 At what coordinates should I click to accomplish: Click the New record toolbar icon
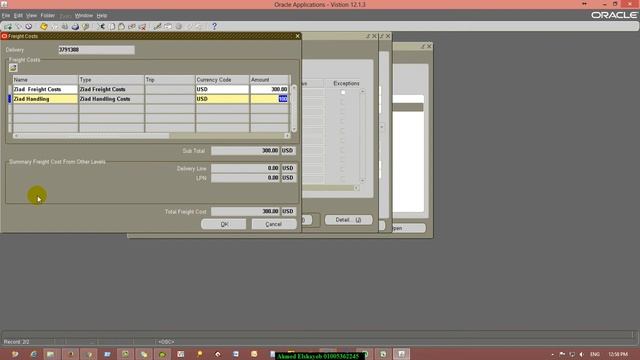click(8, 27)
